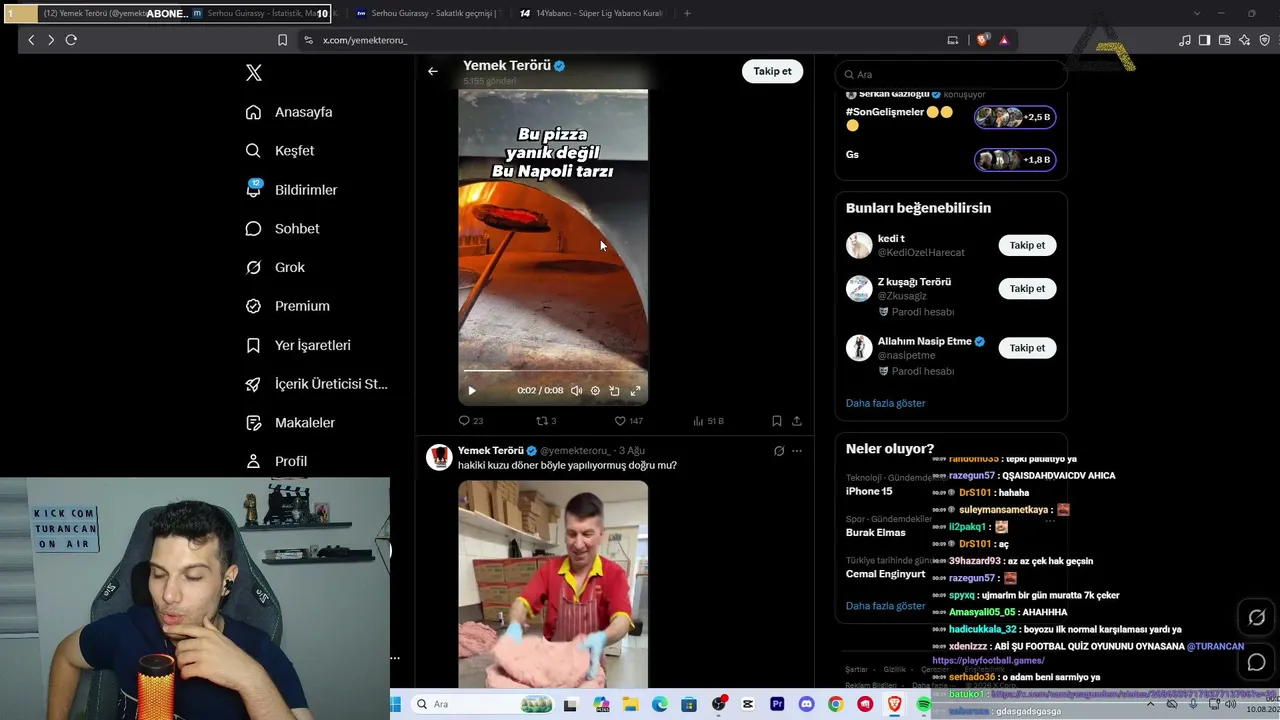Expand the tab search dropdown arrow

[x=1197, y=14]
